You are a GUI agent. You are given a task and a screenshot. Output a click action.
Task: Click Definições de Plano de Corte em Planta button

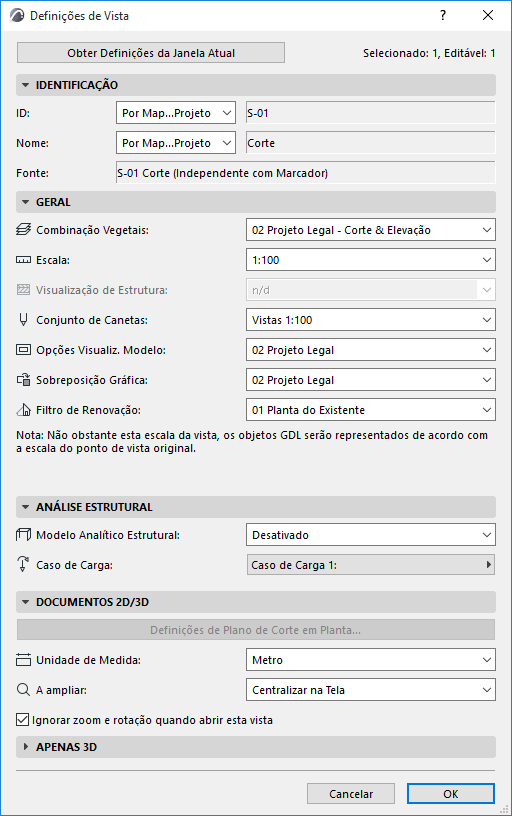(x=255, y=630)
